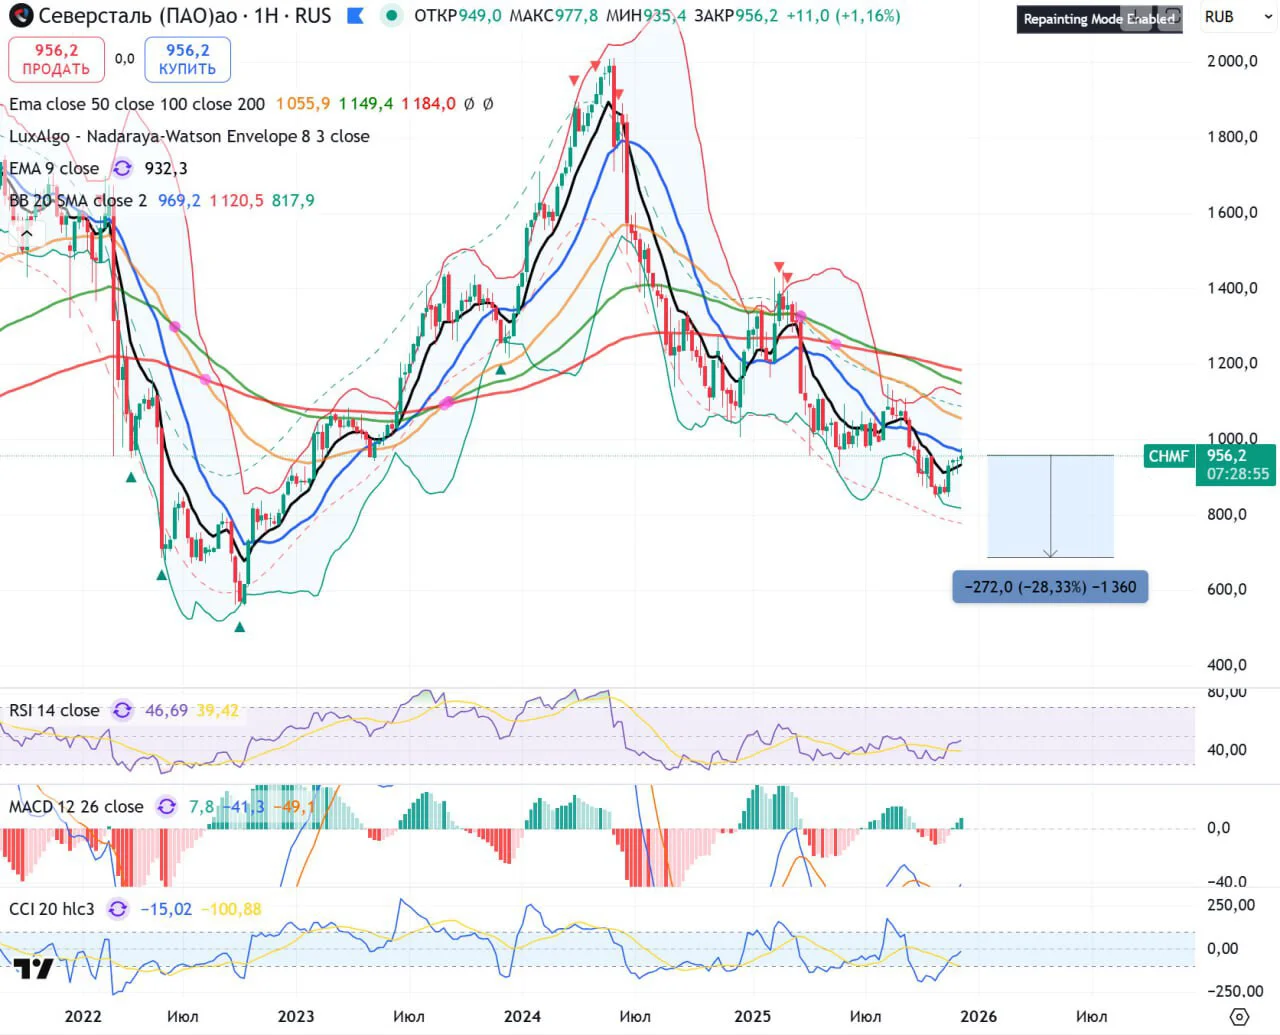The height and width of the screenshot is (1035, 1280).
Task: Click the 1 200,0 price axis label
Action: 1232,363
